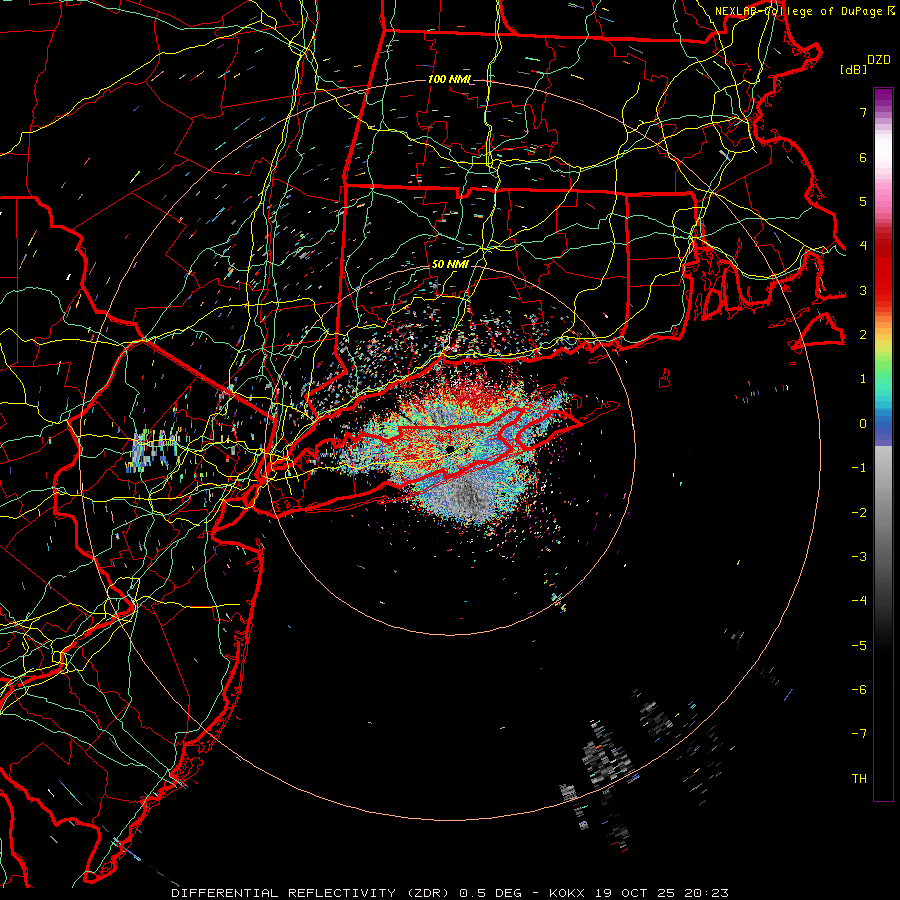Click the 50 NMI range ring label
The height and width of the screenshot is (900, 900).
[450, 264]
